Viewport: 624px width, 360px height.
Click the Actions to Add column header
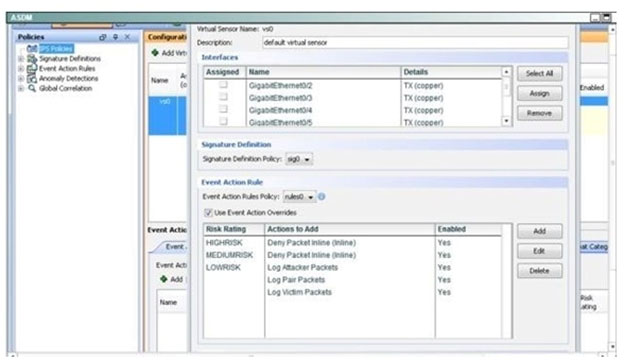click(349, 229)
